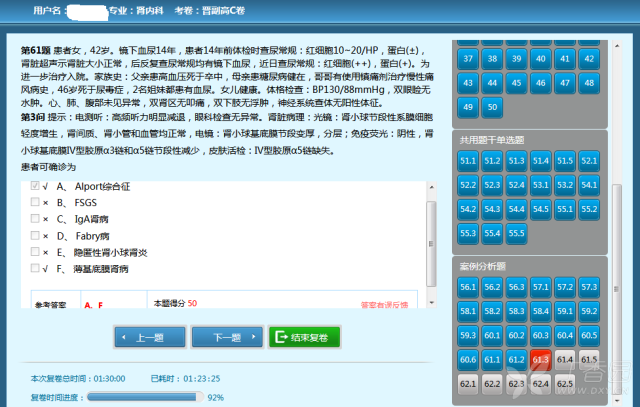Open question tile 60.6

[468, 359]
